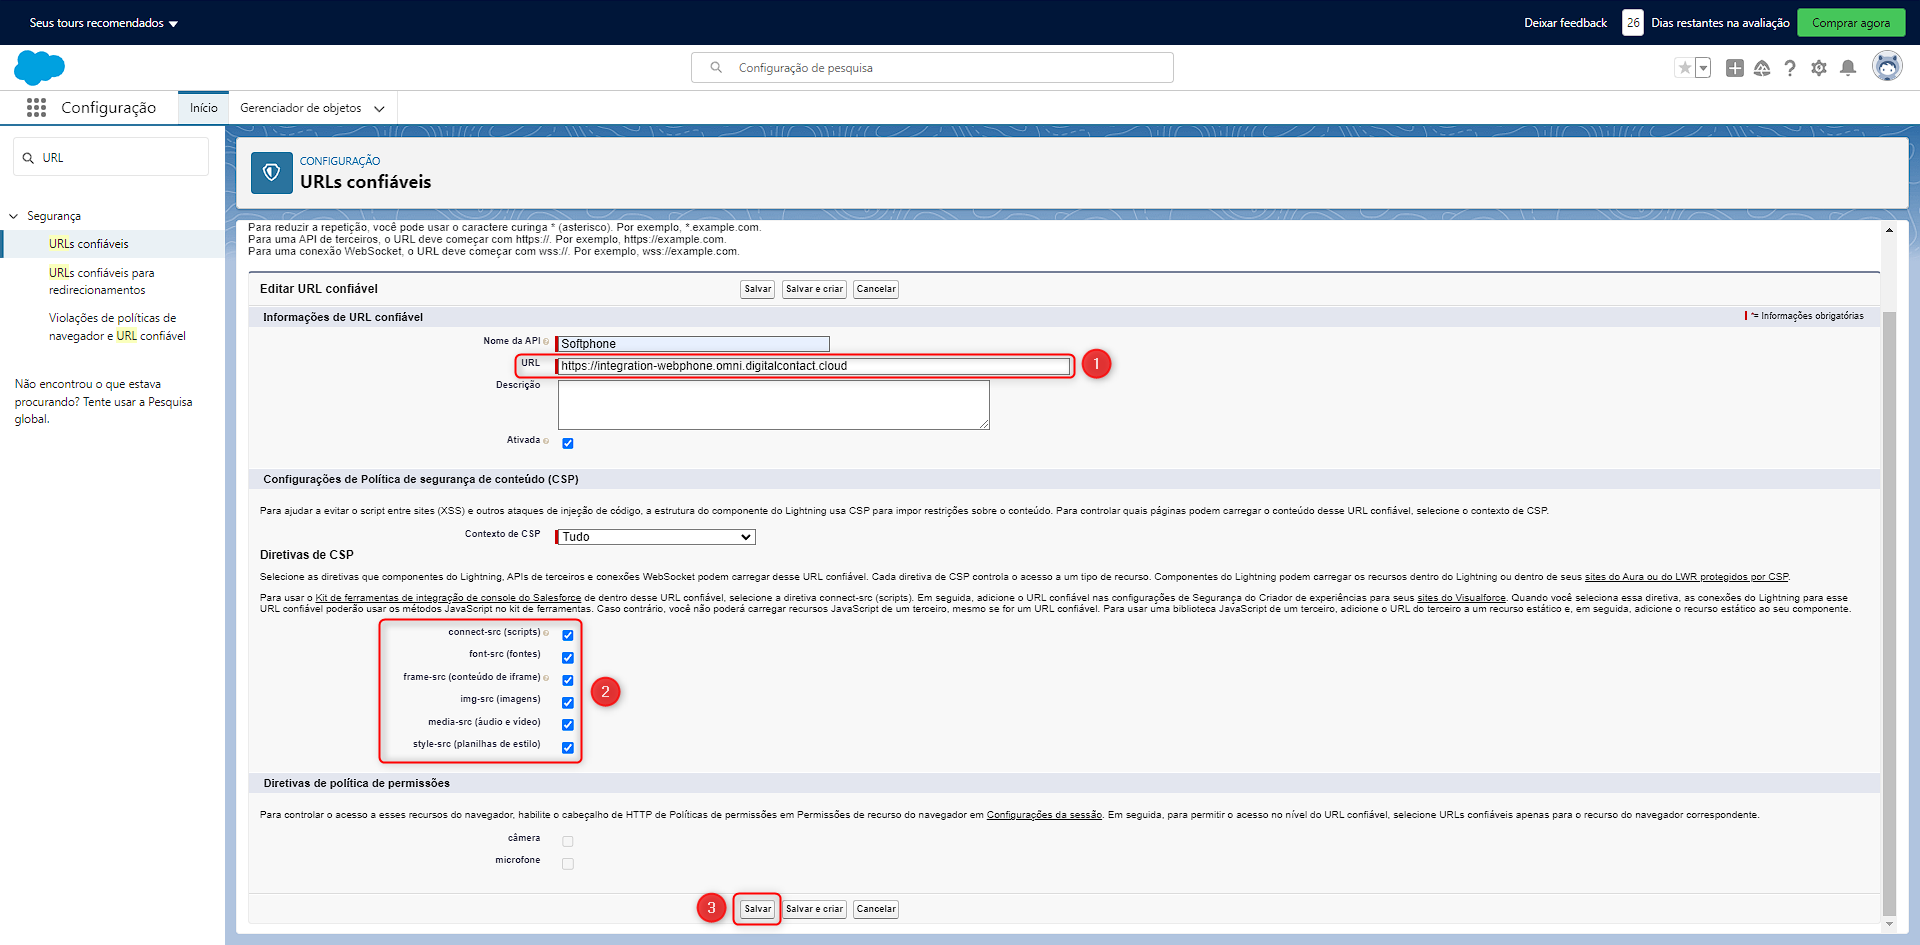Click info icon next to Nome da API
Viewport: 1920px width, 945px height.
click(546, 342)
